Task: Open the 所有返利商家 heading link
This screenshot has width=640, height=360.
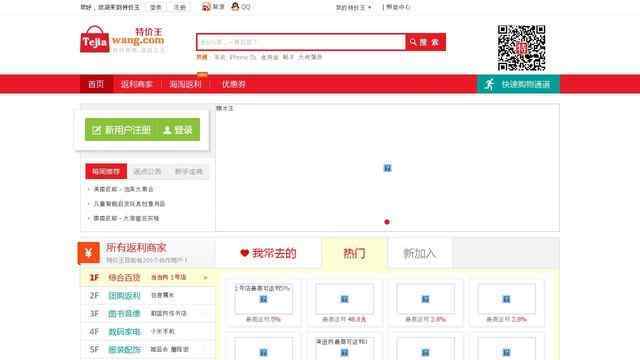Action: pyautogui.click(x=136, y=247)
